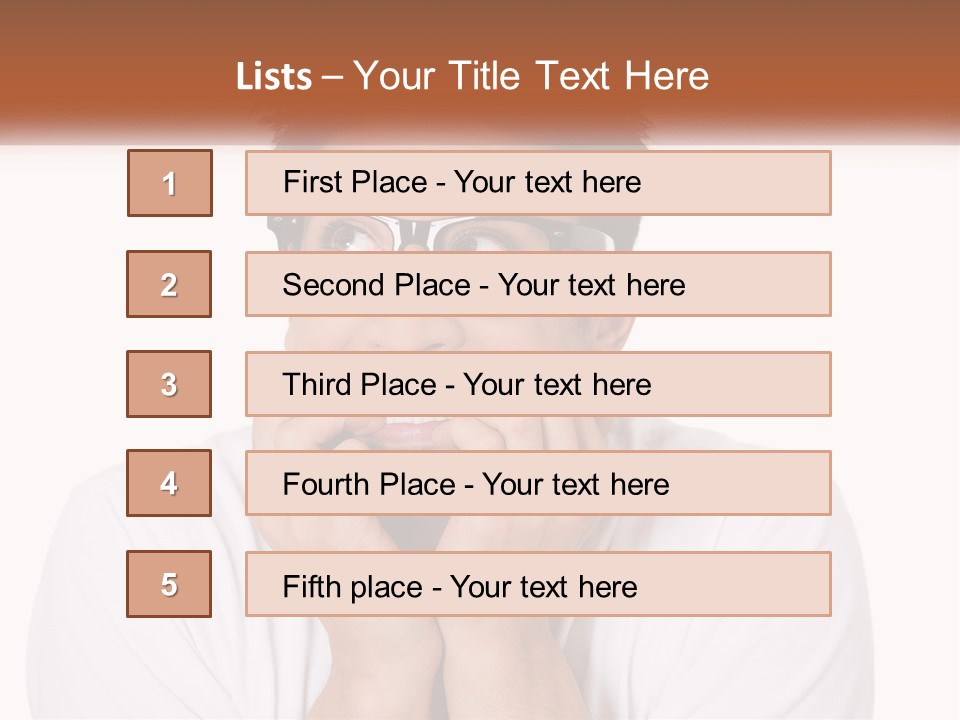Click the Second Place text bar
This screenshot has height=720, width=960.
click(538, 284)
